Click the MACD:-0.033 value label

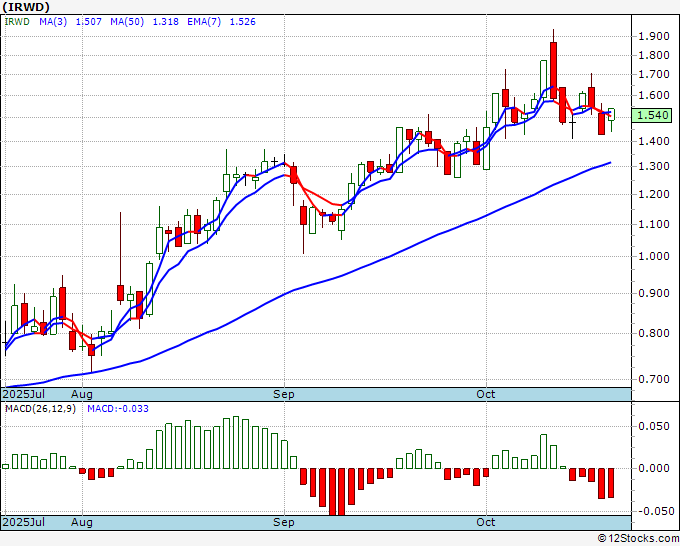coord(118,409)
